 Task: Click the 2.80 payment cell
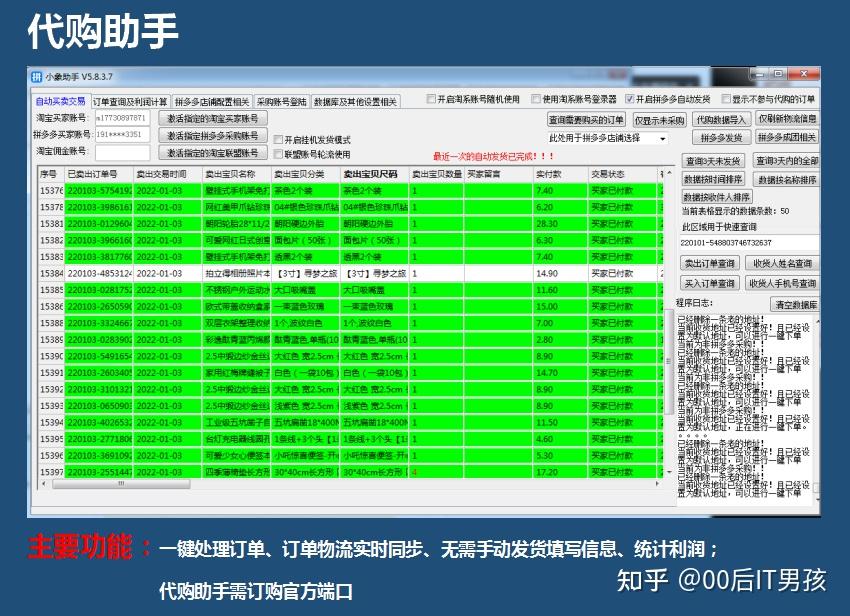(561, 339)
